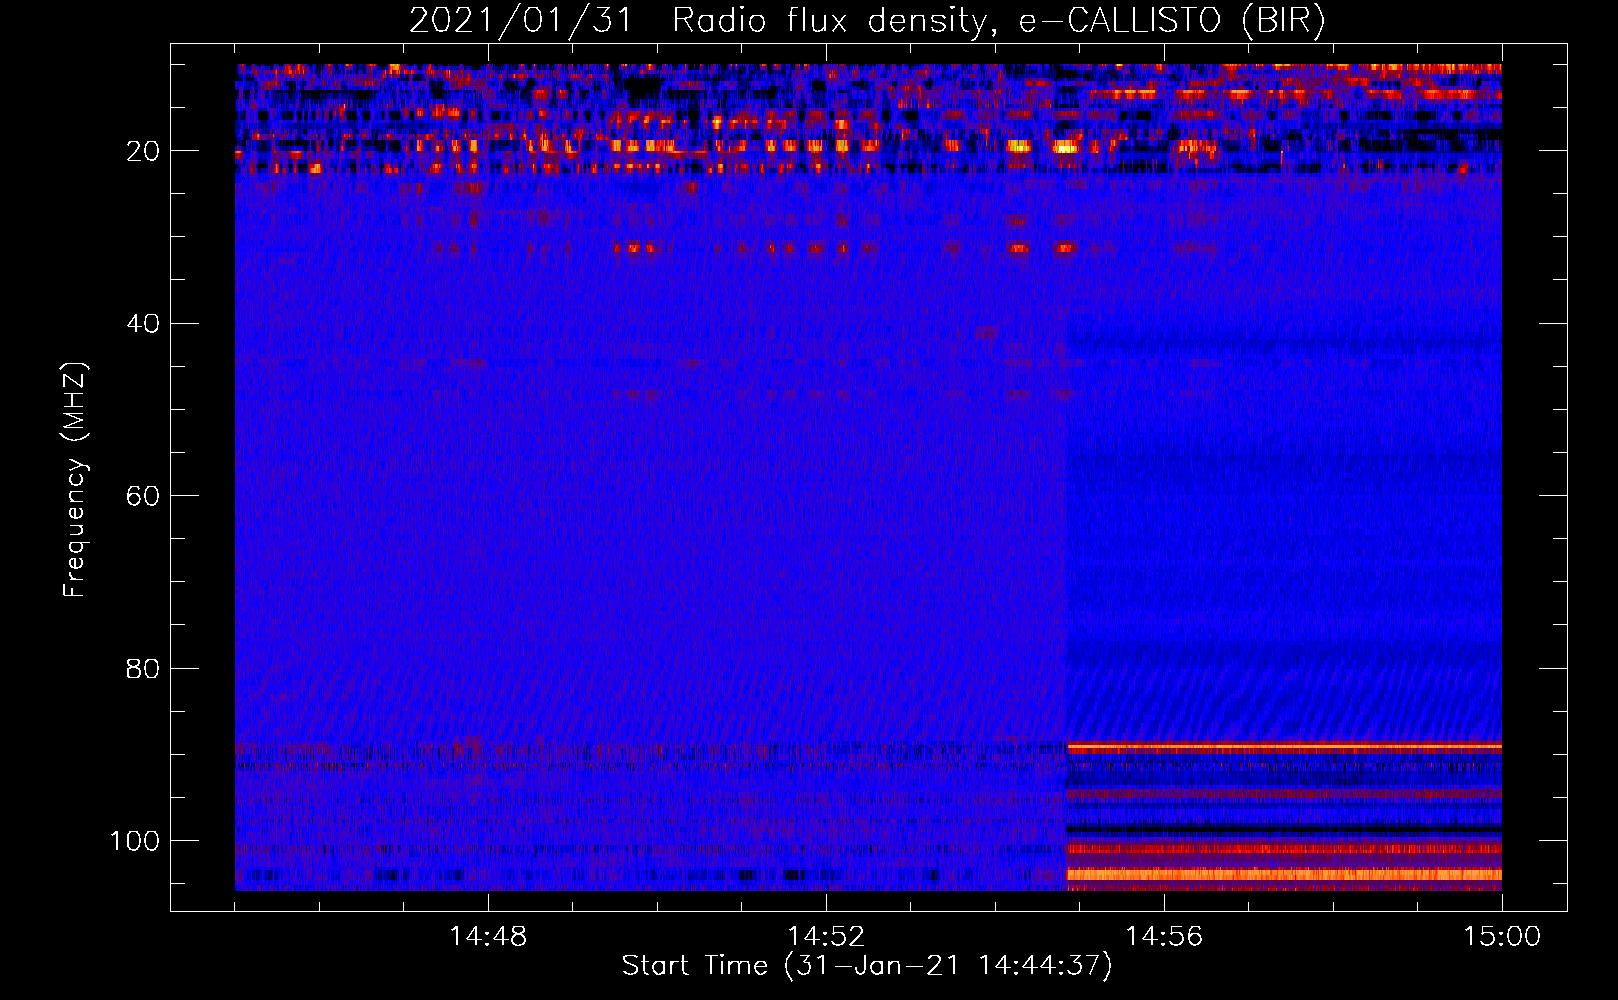Viewport: 1618px width, 1000px height.
Task: Click the 14:56 time tick label
Action: (x=1164, y=937)
